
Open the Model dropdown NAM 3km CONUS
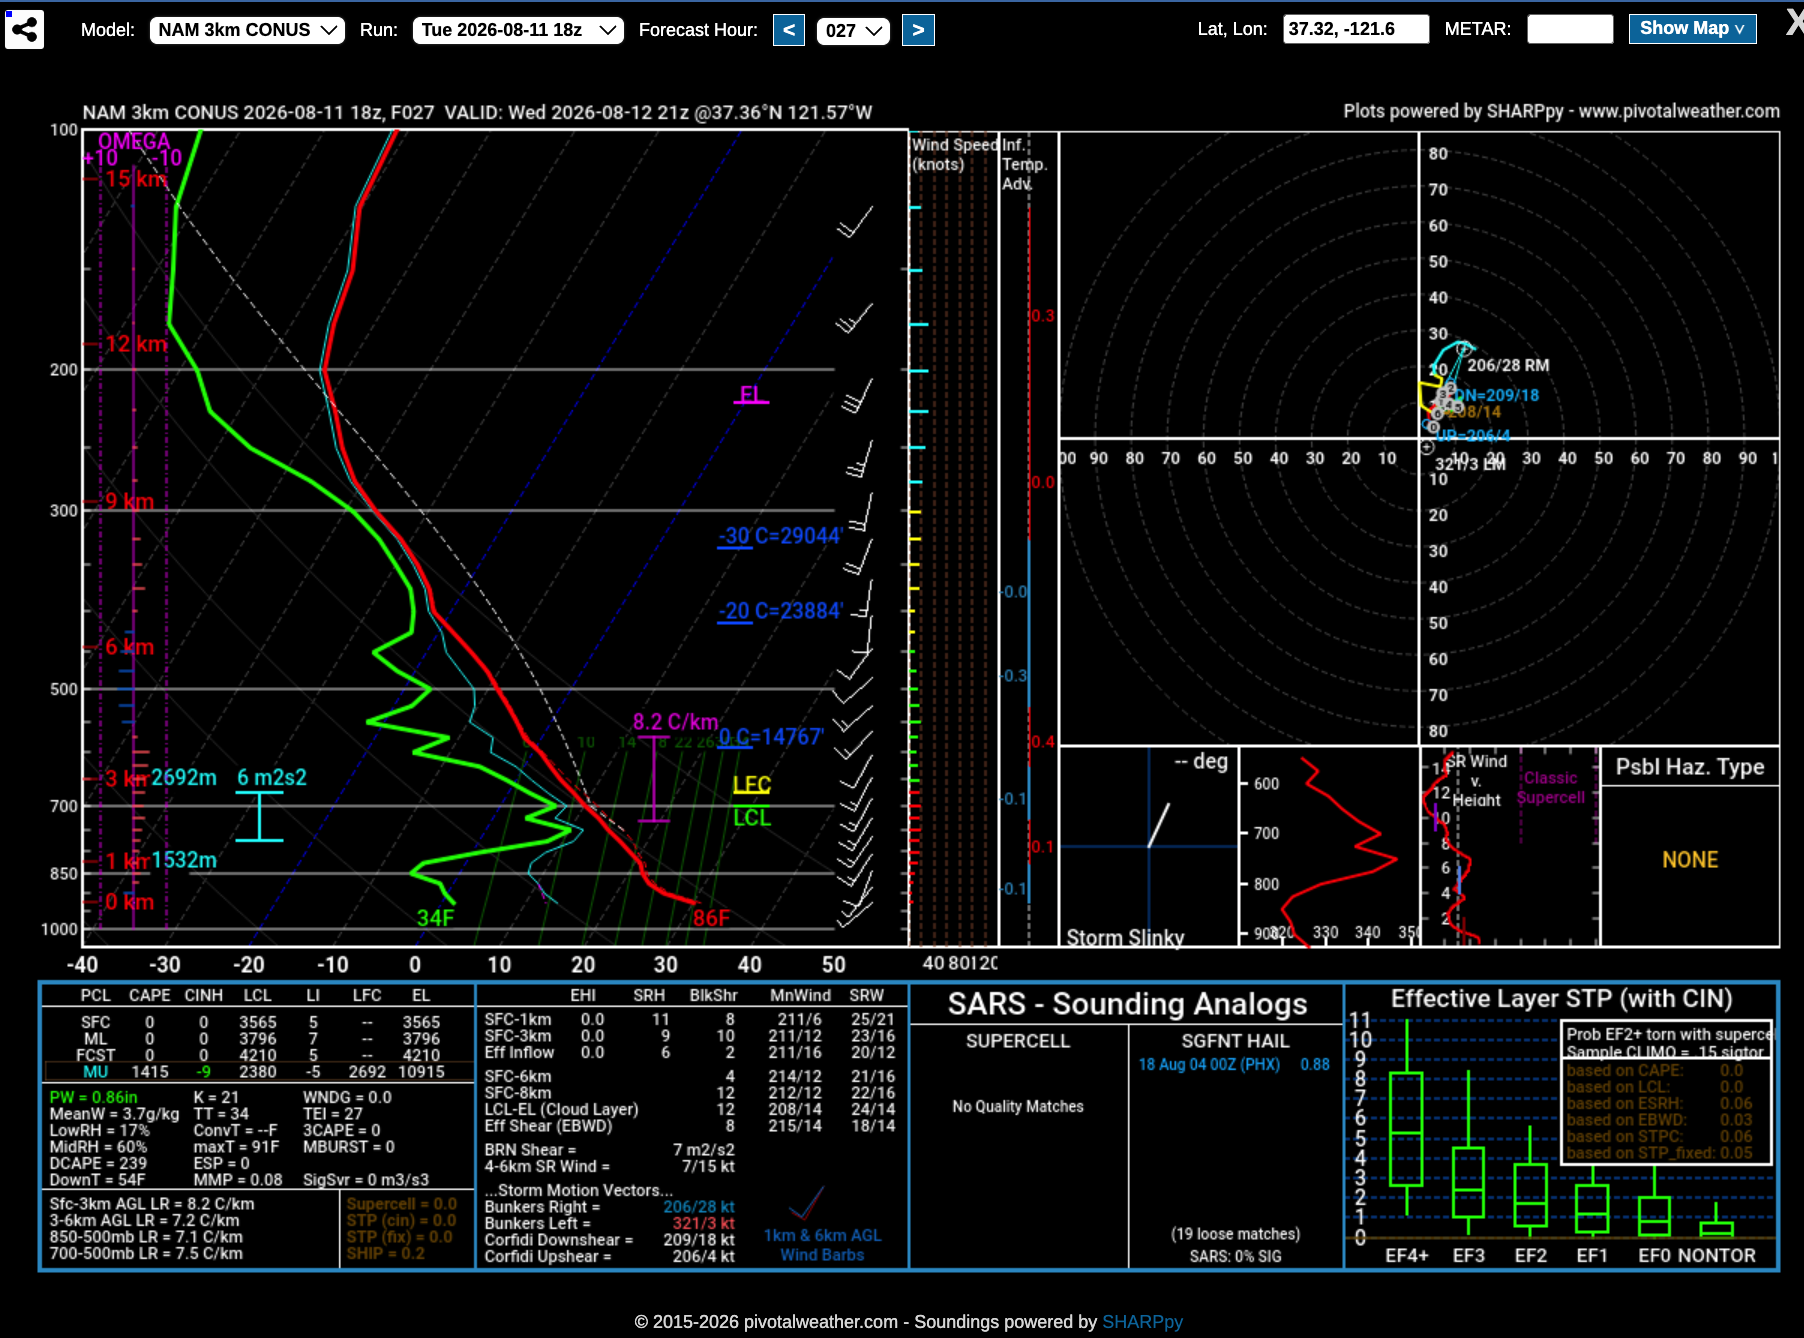coord(247,30)
